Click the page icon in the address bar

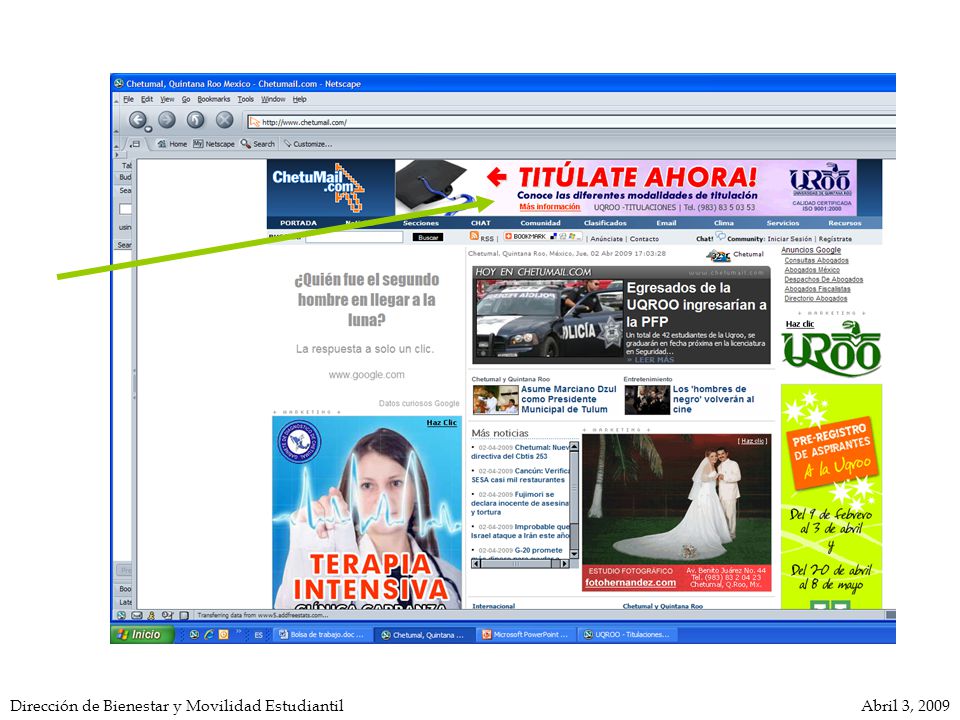point(255,122)
